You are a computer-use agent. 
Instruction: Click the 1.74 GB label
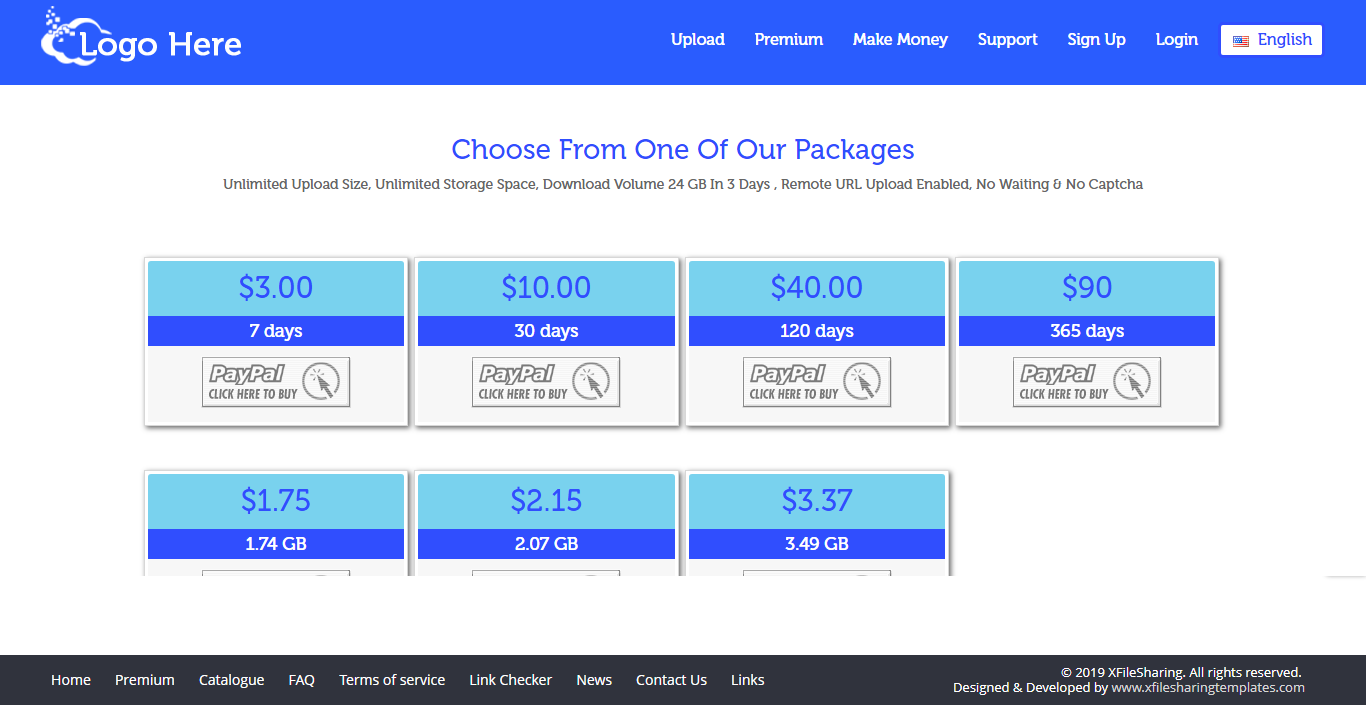coord(276,544)
